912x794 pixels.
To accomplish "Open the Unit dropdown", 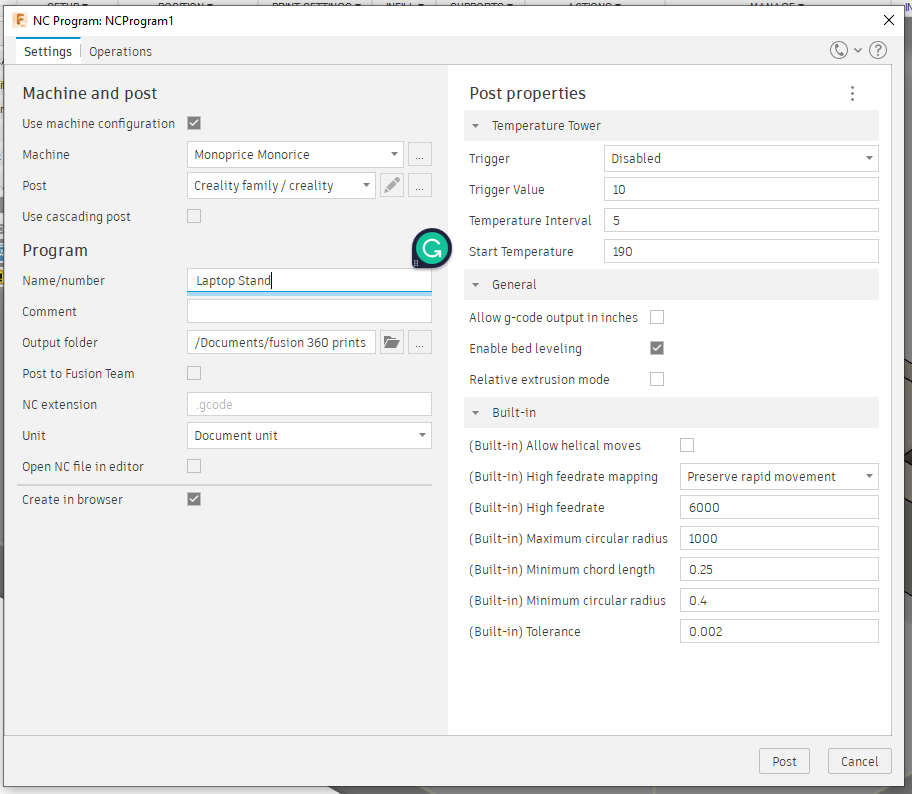I will (309, 436).
